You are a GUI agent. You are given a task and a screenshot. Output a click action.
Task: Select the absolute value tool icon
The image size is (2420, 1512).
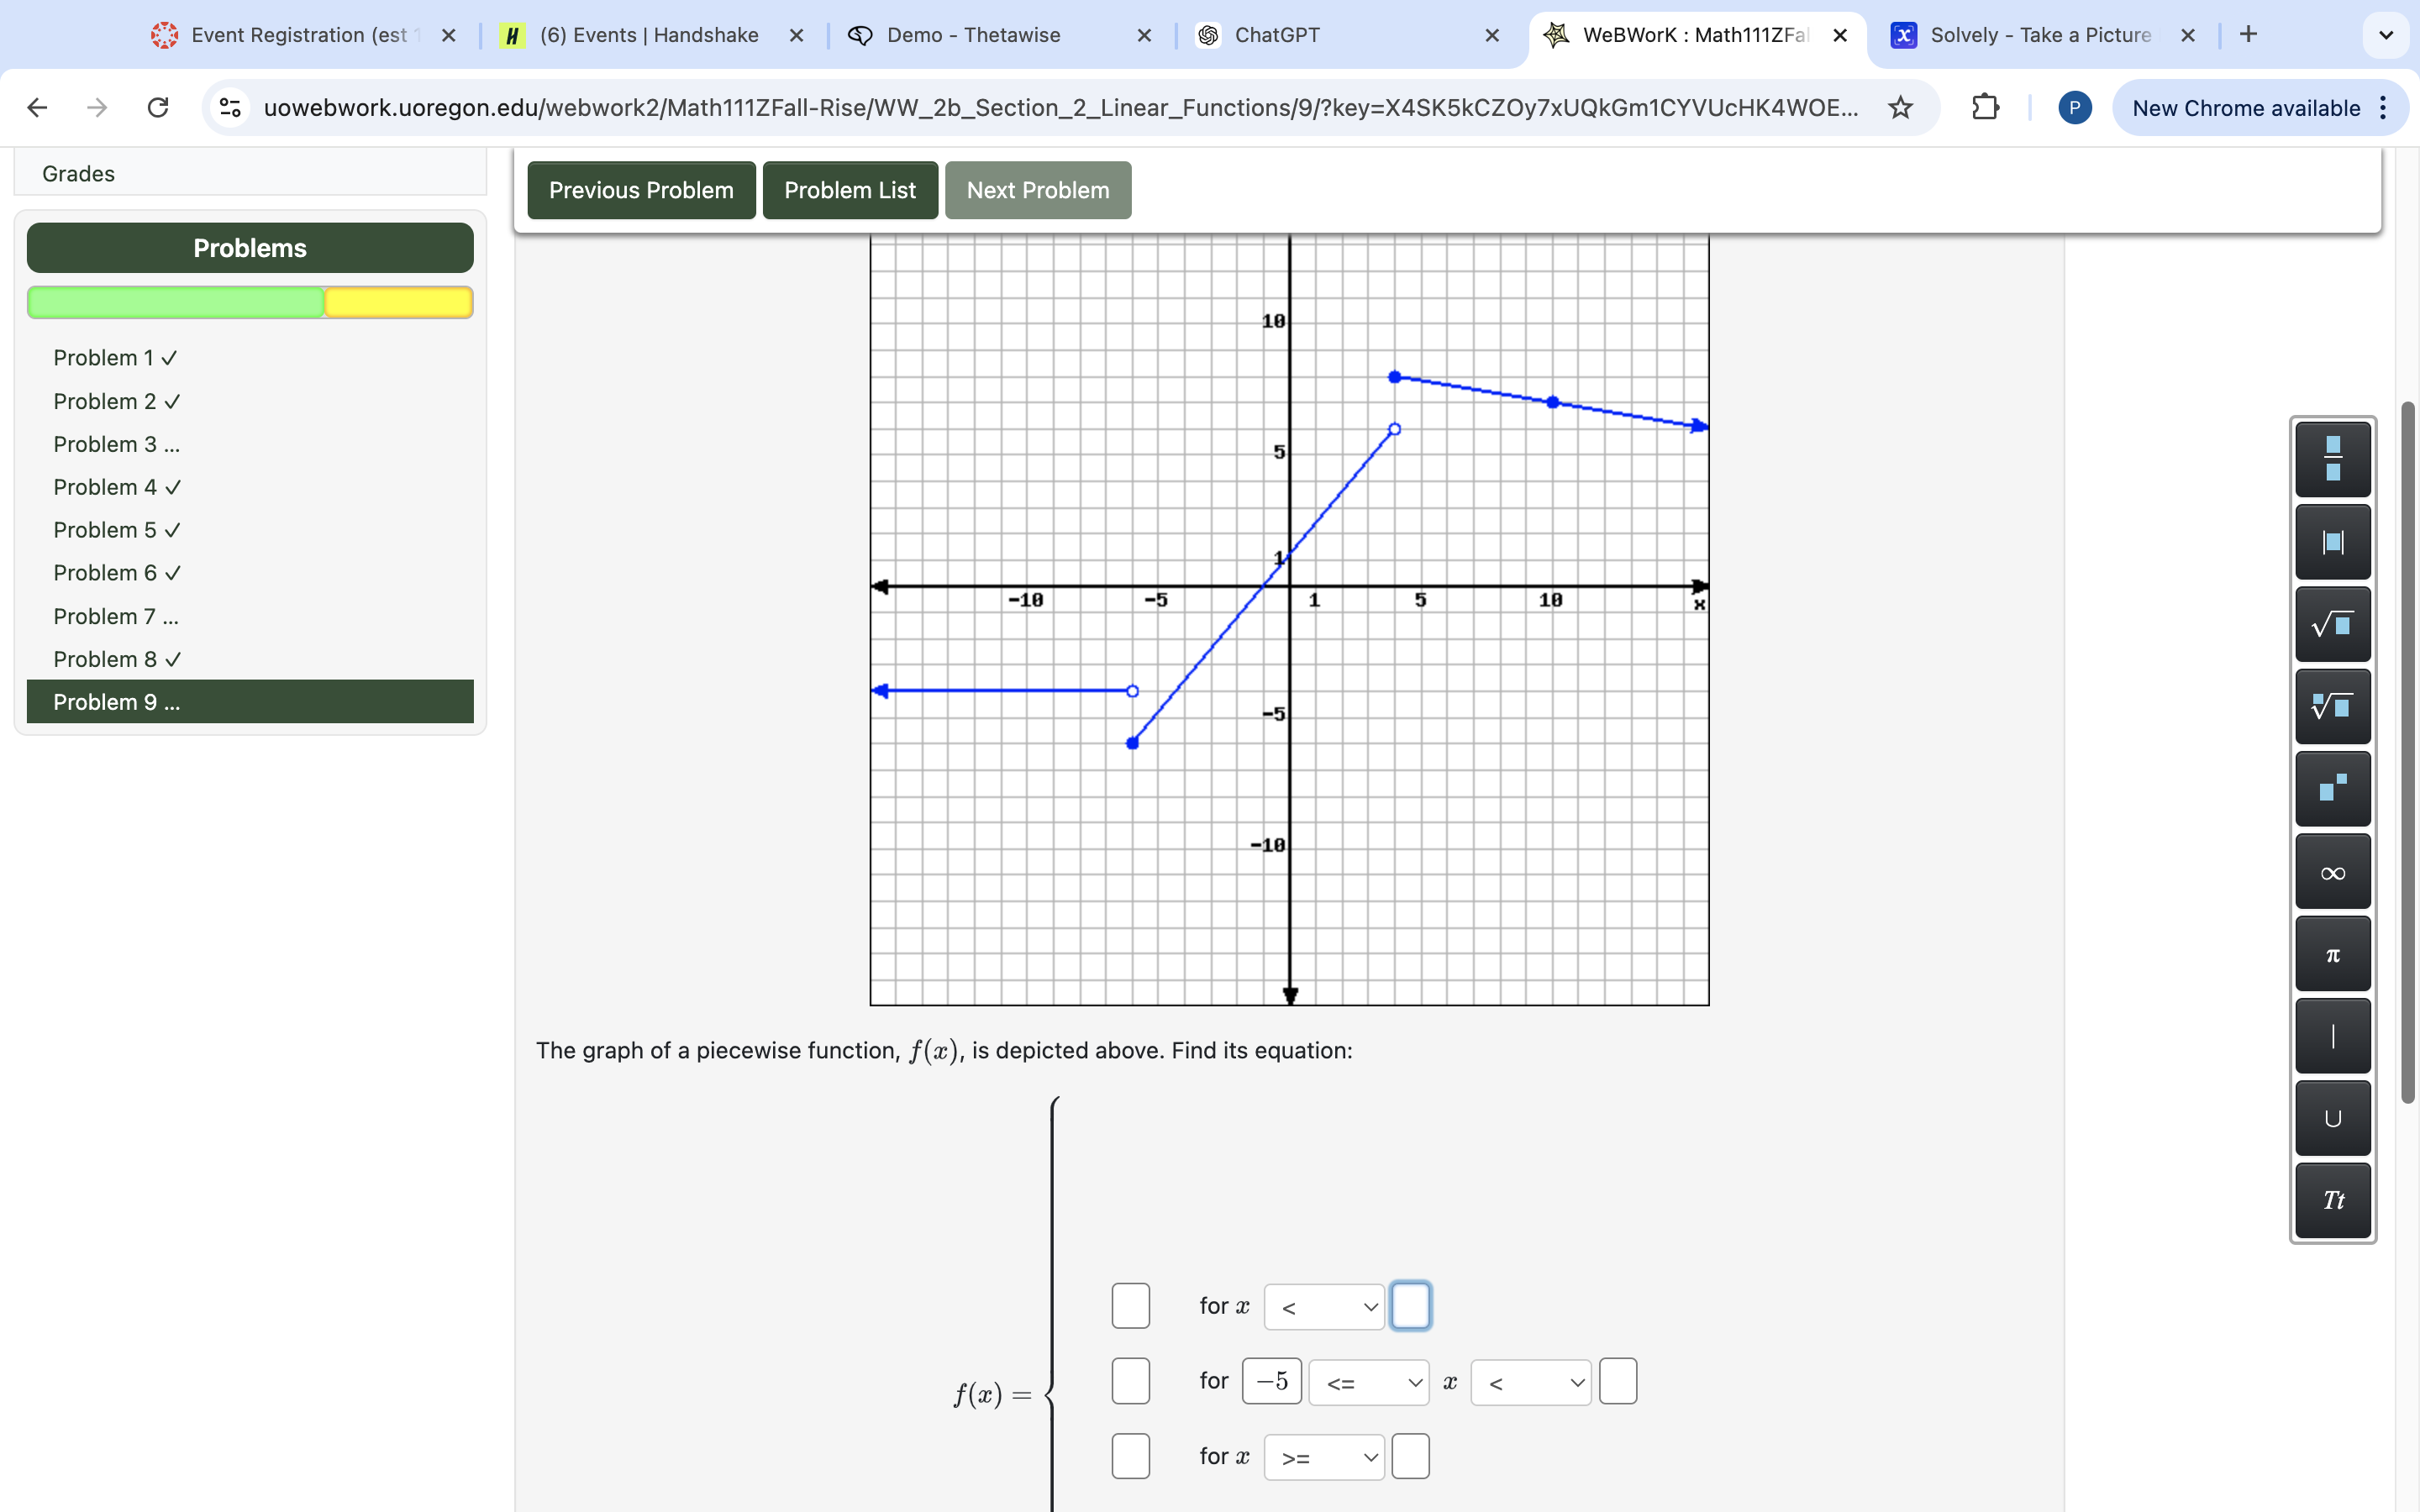(2332, 542)
